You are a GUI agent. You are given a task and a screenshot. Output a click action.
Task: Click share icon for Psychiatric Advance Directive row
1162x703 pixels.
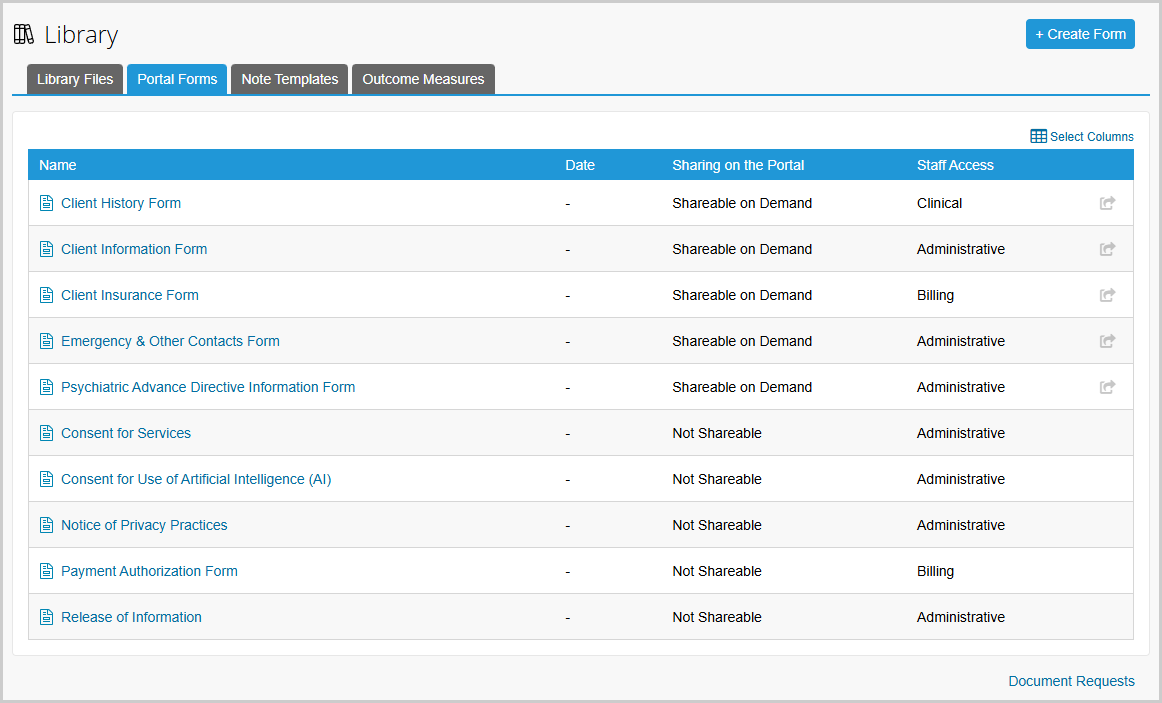(x=1107, y=387)
